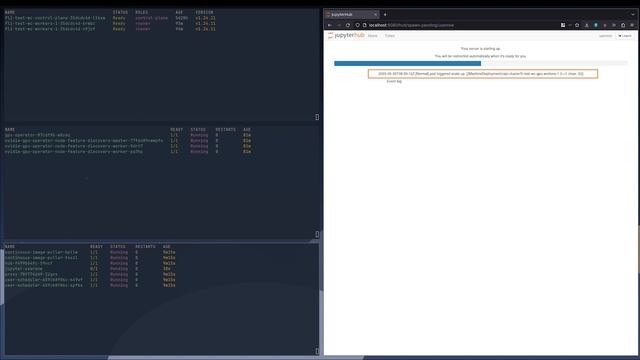Click the blue spawn progress bar

407,63
